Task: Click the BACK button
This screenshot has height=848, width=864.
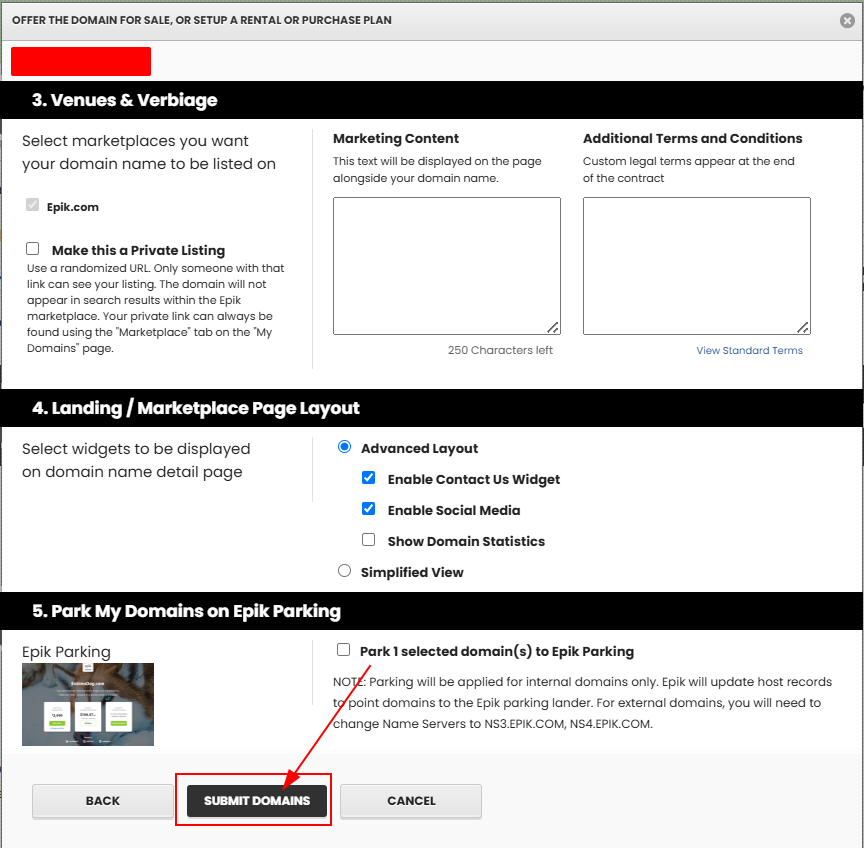Action: [102, 801]
